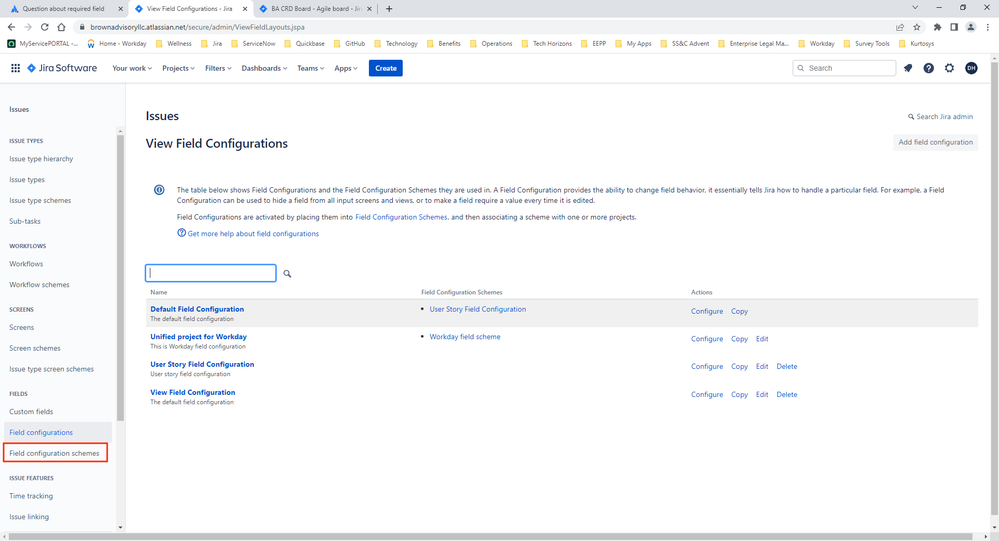Open the Field Configuration Schemes link in description
Image resolution: width=999 pixels, height=541 pixels.
[x=401, y=217]
